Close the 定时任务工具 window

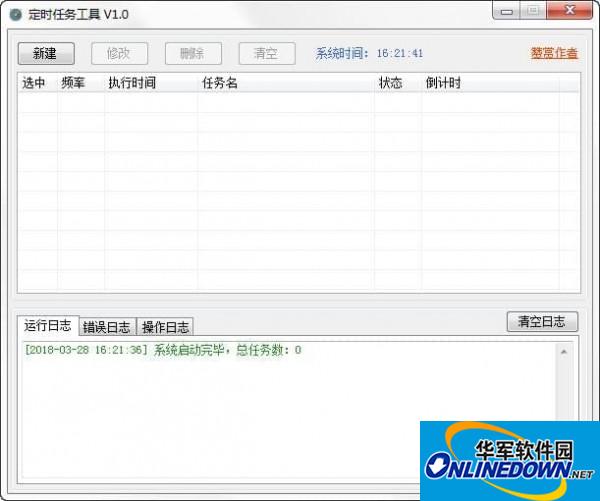pyautogui.click(x=570, y=11)
